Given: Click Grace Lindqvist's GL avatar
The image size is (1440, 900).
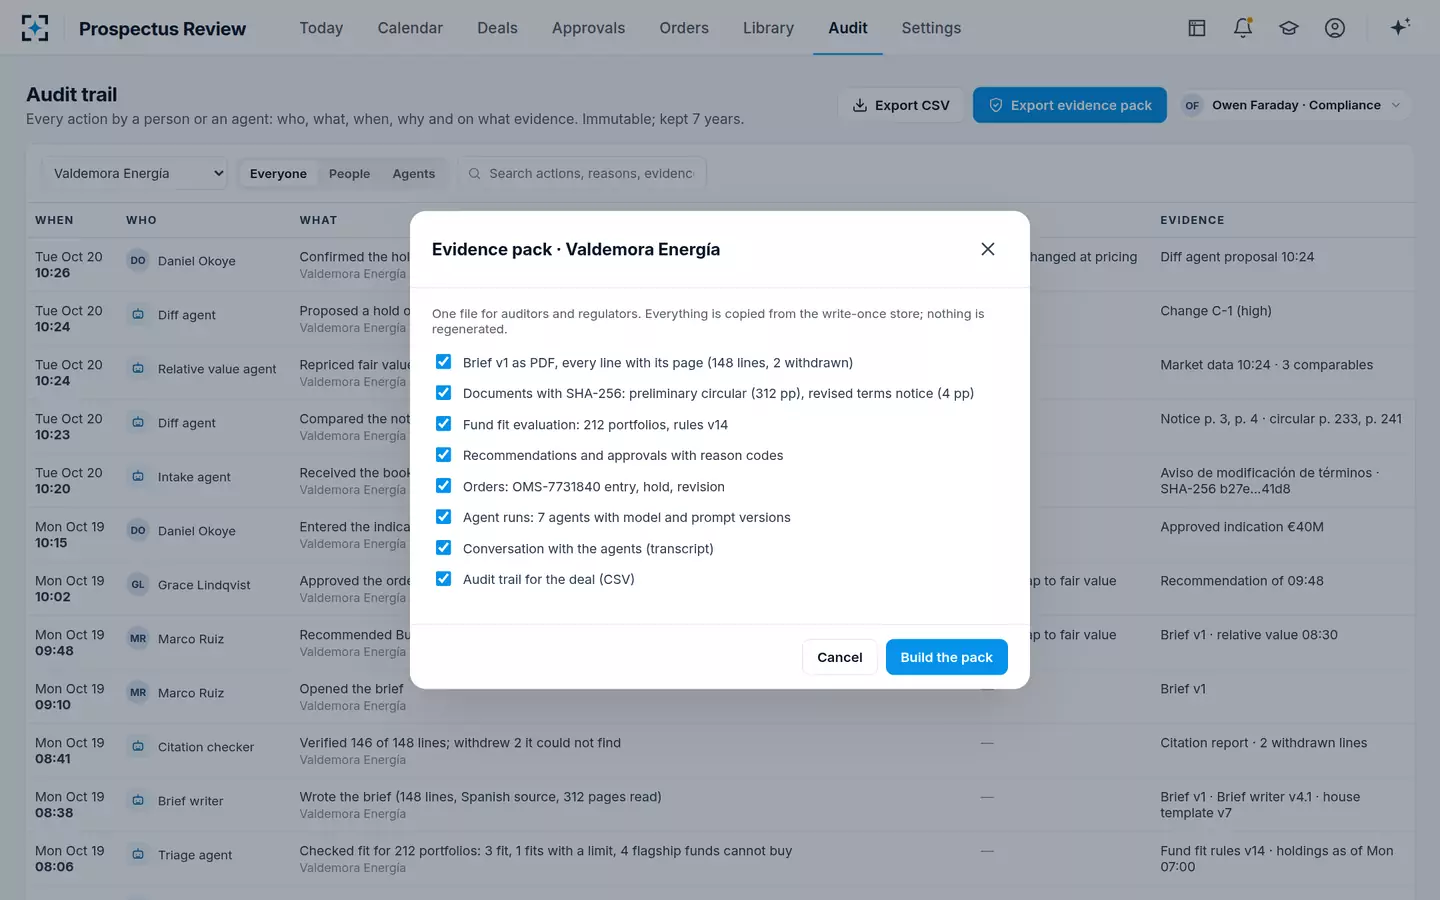Looking at the screenshot, I should click(138, 584).
